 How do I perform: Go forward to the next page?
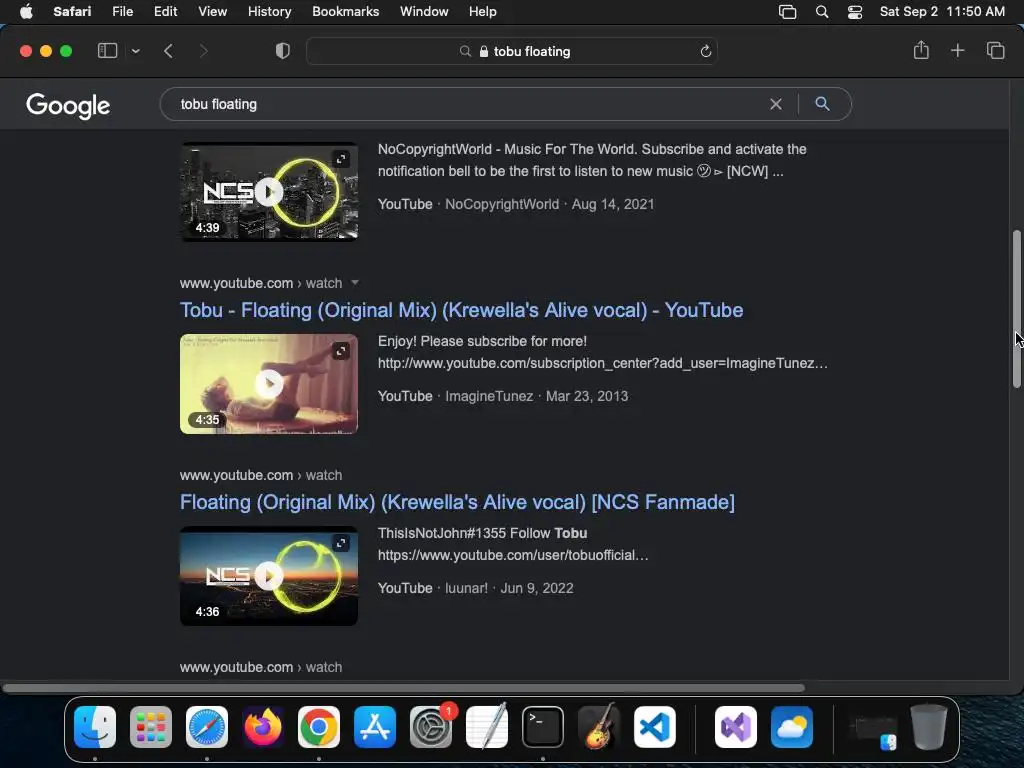point(204,51)
